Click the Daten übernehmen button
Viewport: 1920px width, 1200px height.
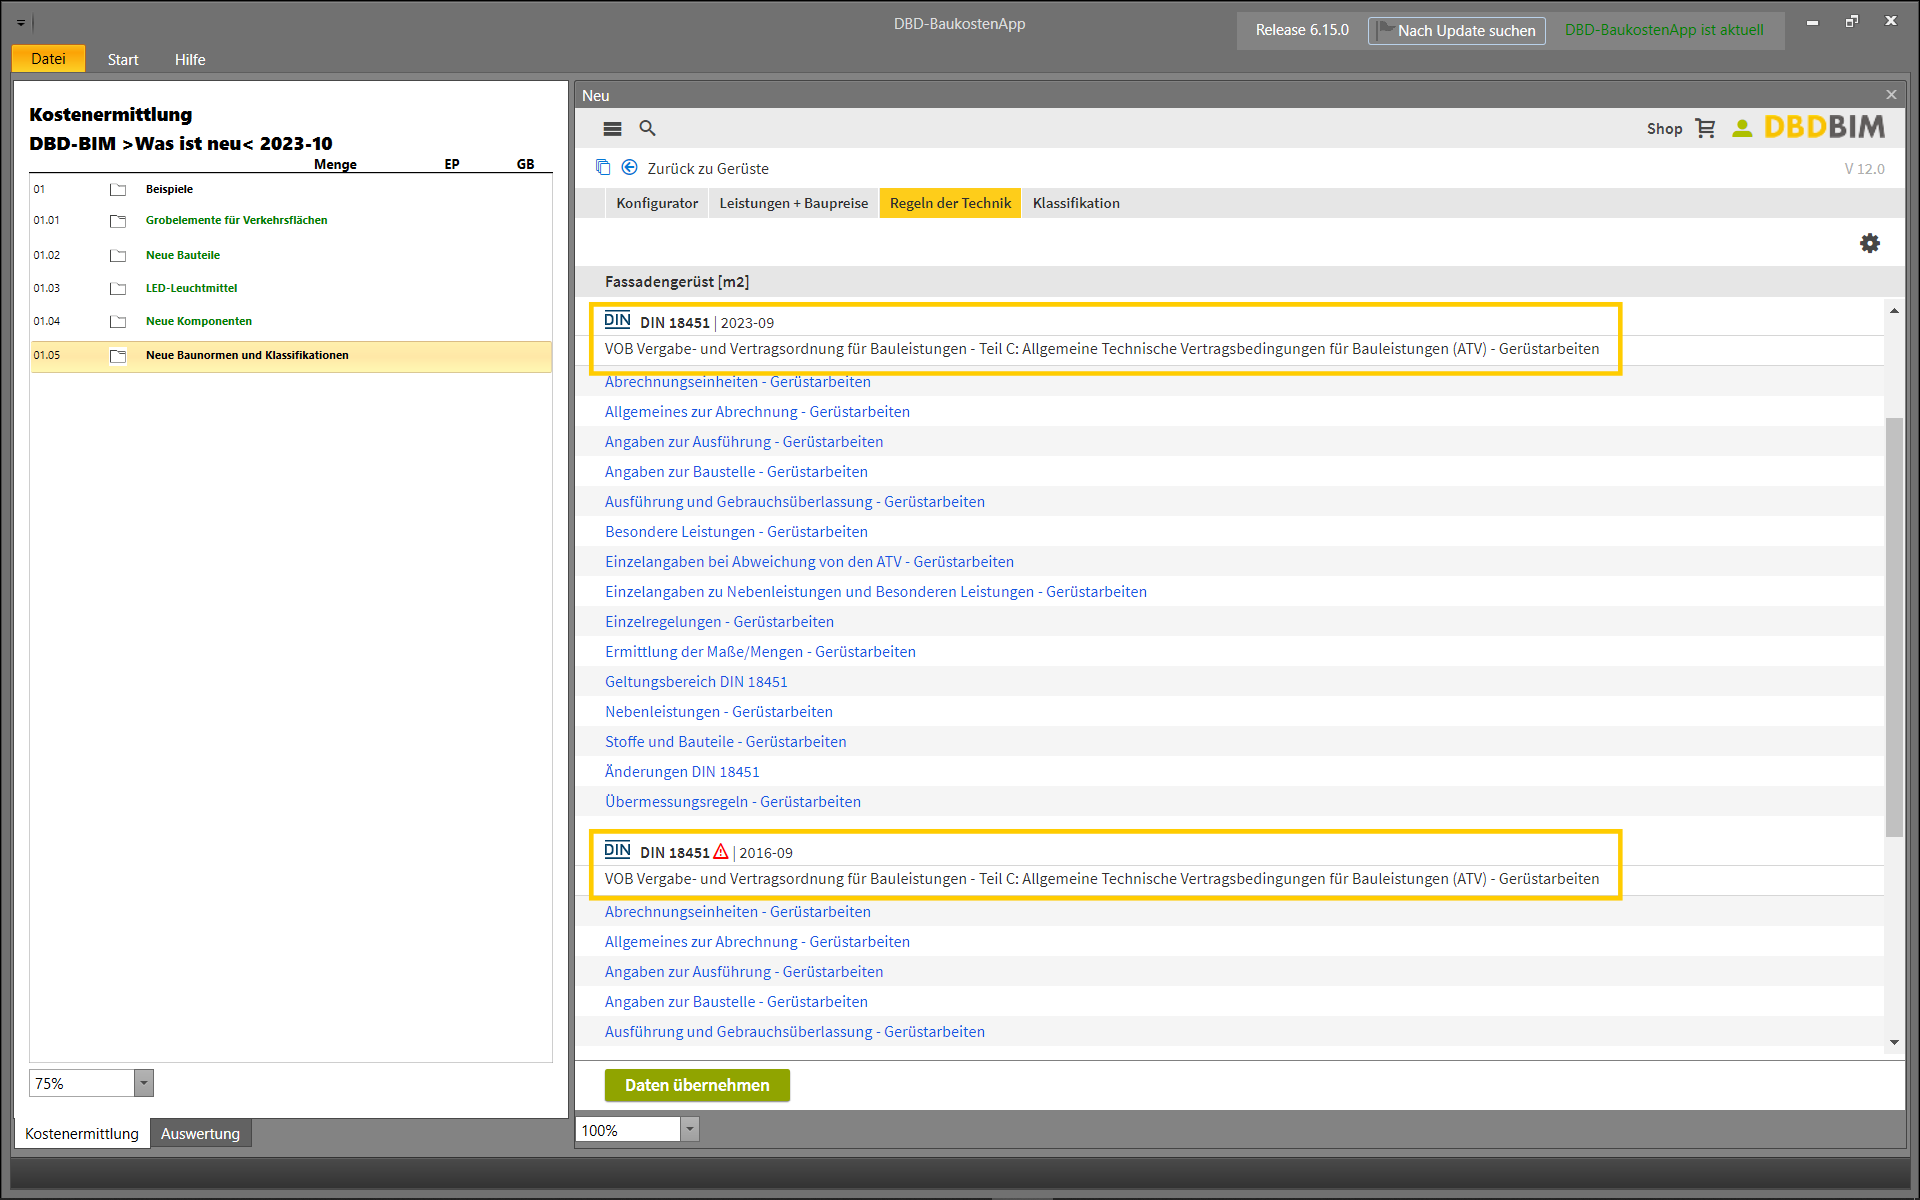coord(697,1085)
